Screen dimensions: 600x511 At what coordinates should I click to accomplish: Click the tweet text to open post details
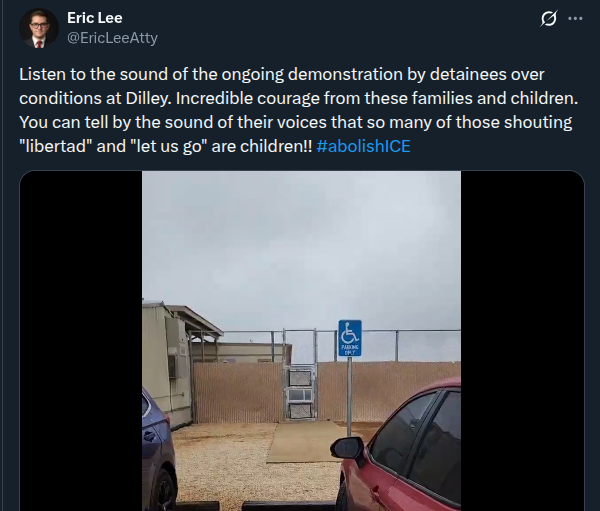click(x=298, y=110)
